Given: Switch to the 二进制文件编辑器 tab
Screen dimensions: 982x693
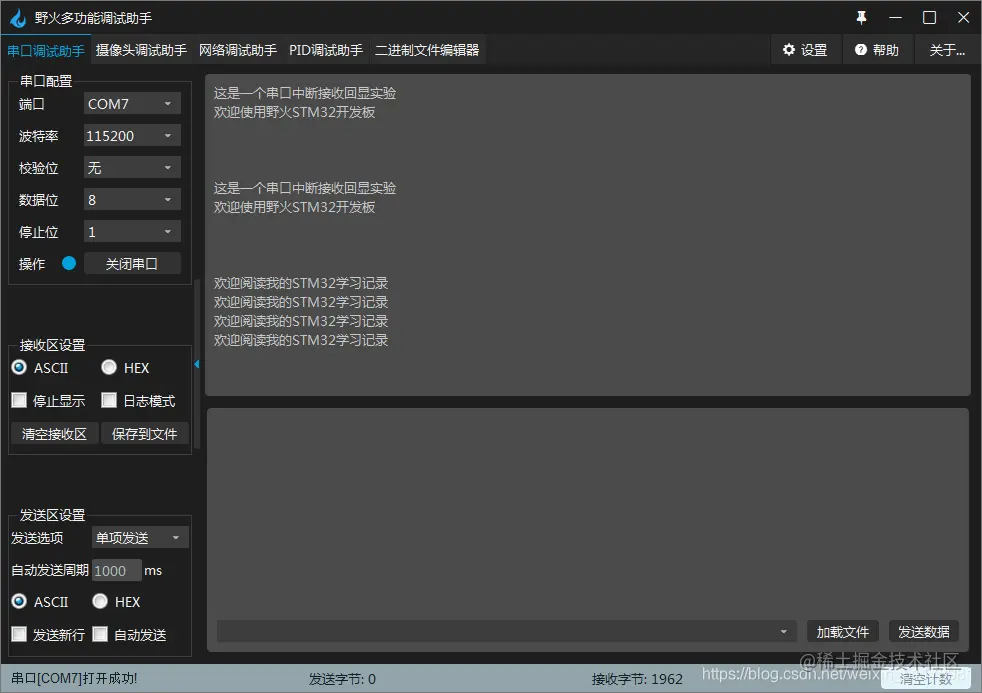Looking at the screenshot, I should click(x=428, y=49).
